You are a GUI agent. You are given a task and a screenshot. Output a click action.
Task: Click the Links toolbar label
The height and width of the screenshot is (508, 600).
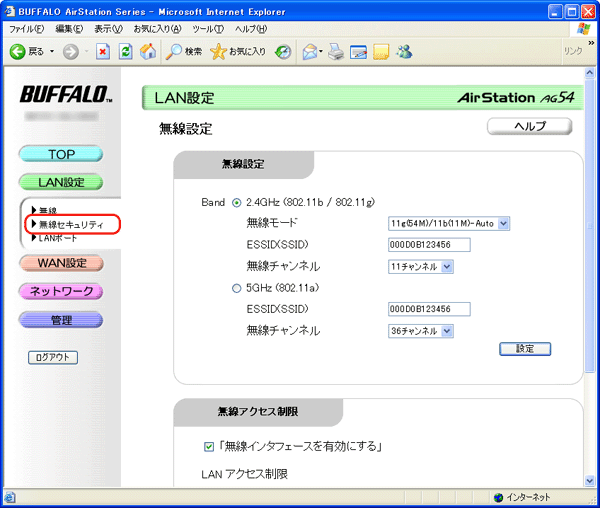pos(573,51)
